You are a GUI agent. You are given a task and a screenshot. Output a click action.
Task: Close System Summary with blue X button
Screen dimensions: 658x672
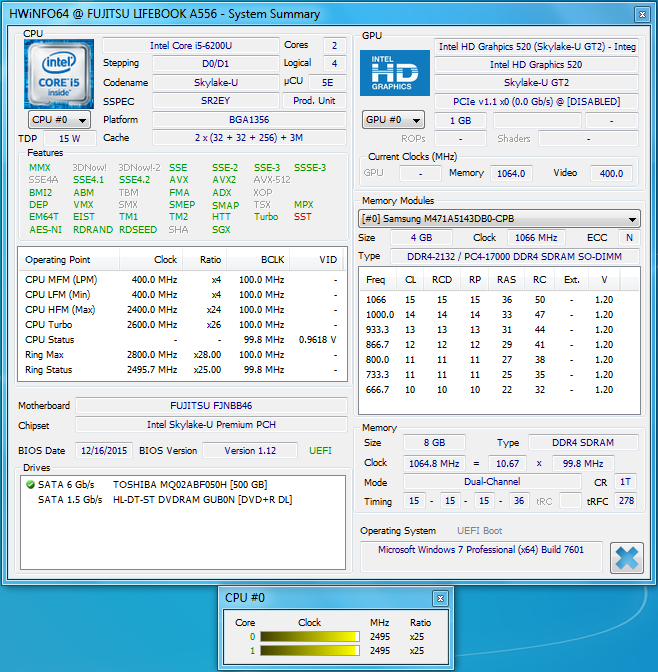[627, 558]
